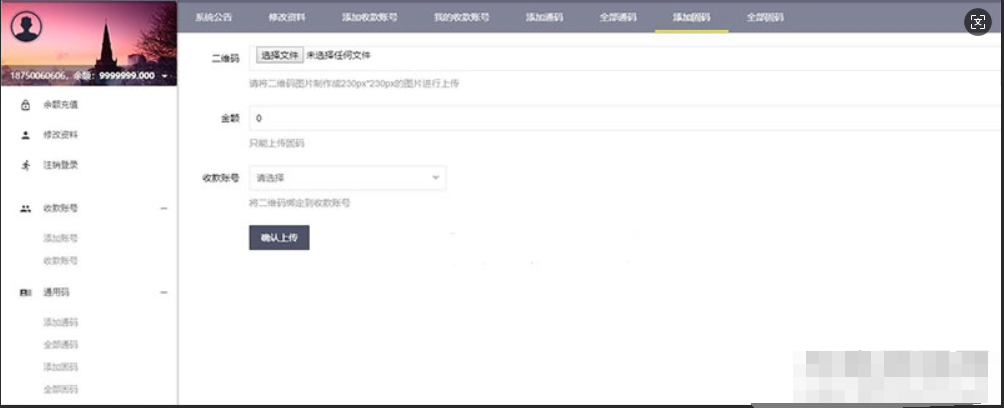Switch to the 添加通码 tab
The height and width of the screenshot is (408, 1004).
click(x=544, y=17)
